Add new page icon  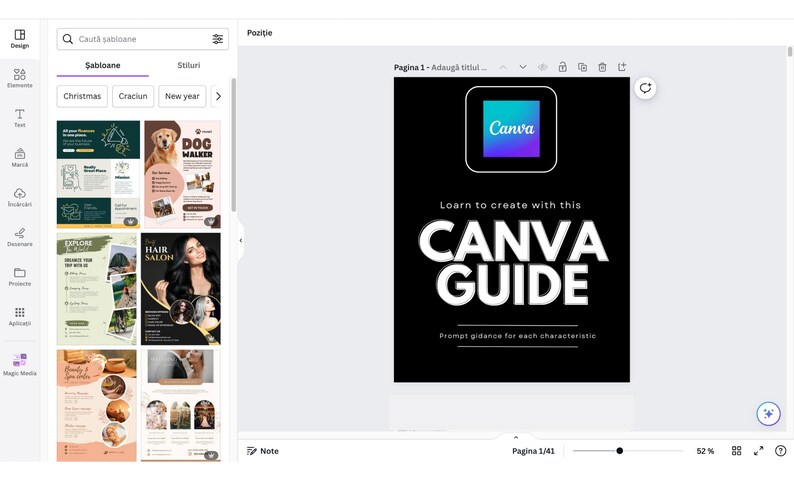tap(622, 67)
